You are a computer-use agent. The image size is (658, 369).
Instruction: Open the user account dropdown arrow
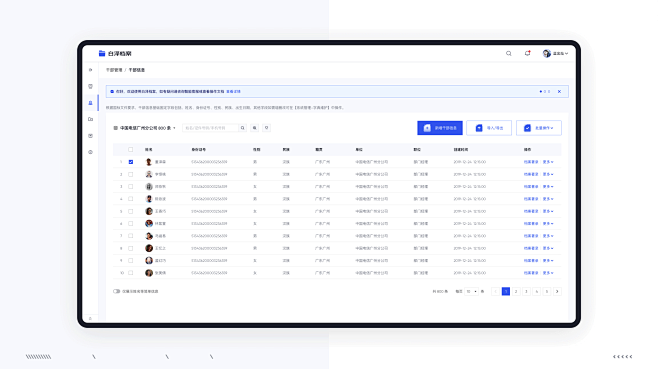(567, 54)
